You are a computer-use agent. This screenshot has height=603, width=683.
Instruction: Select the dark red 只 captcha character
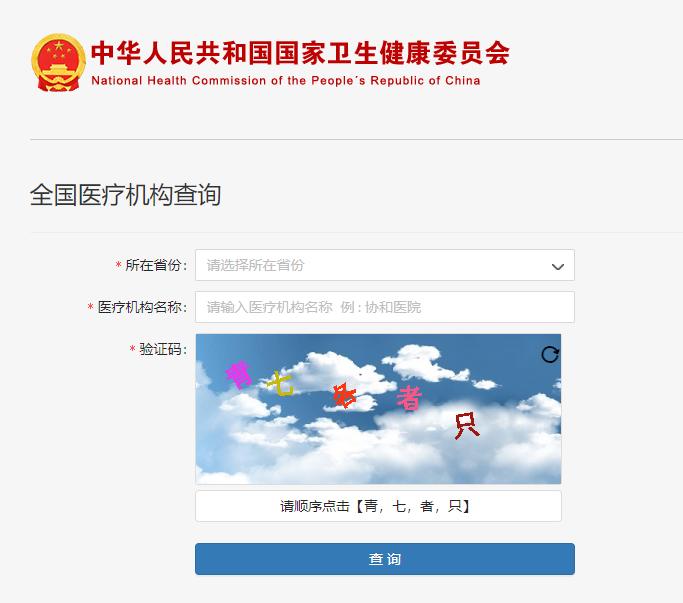tap(467, 426)
